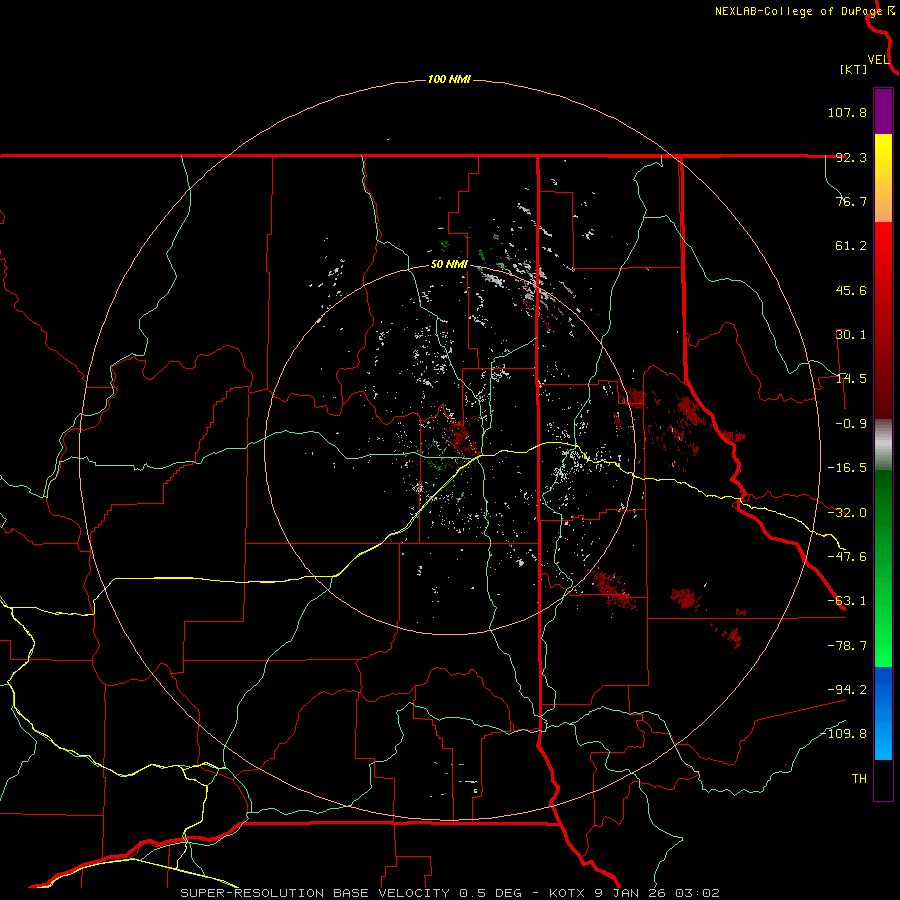Click the 100 NMI range ring label
The height and width of the screenshot is (900, 900).
pyautogui.click(x=449, y=79)
